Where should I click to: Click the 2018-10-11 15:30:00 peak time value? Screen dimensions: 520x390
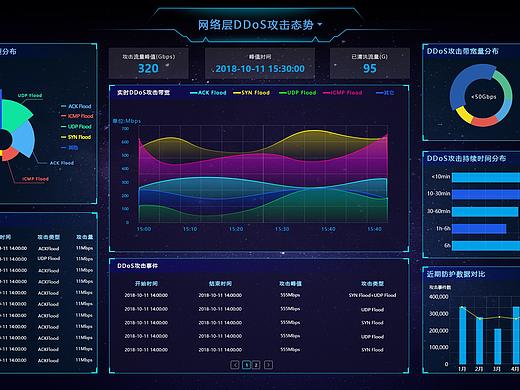coord(260,69)
